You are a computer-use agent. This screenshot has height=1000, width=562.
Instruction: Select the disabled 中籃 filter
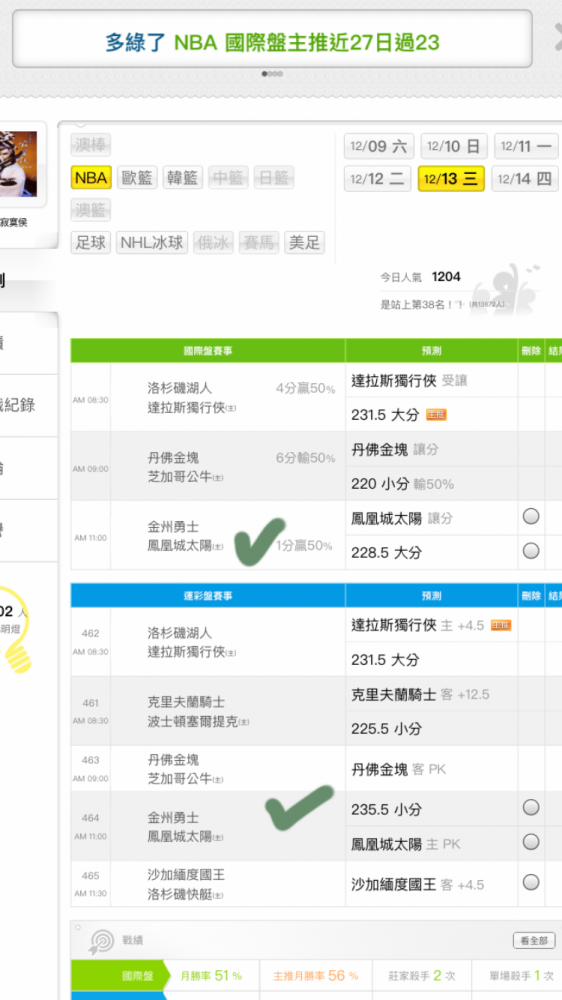pos(228,177)
